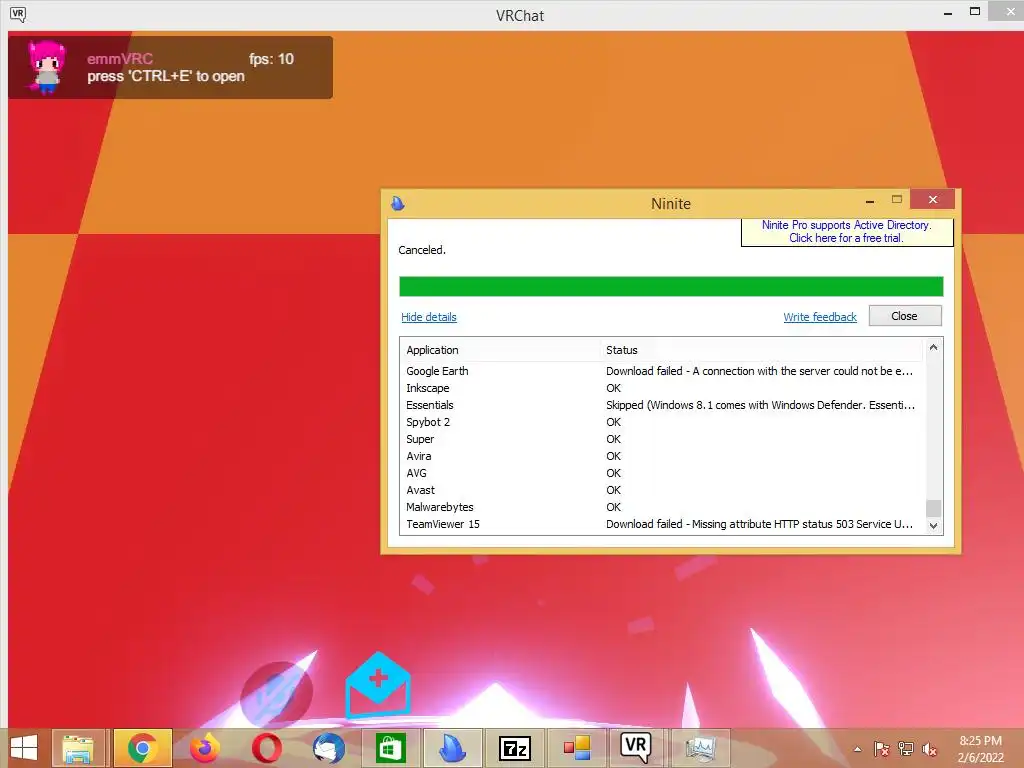Maximize the Ninite window
This screenshot has width=1024, height=768.
897,200
